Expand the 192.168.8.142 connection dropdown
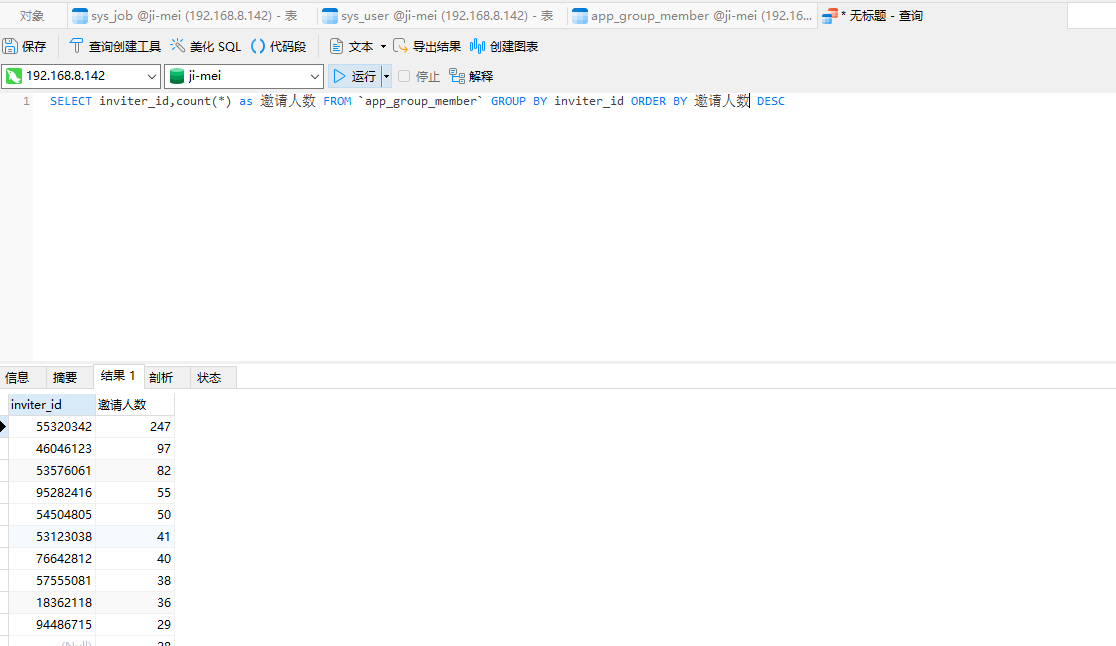 [x=152, y=76]
